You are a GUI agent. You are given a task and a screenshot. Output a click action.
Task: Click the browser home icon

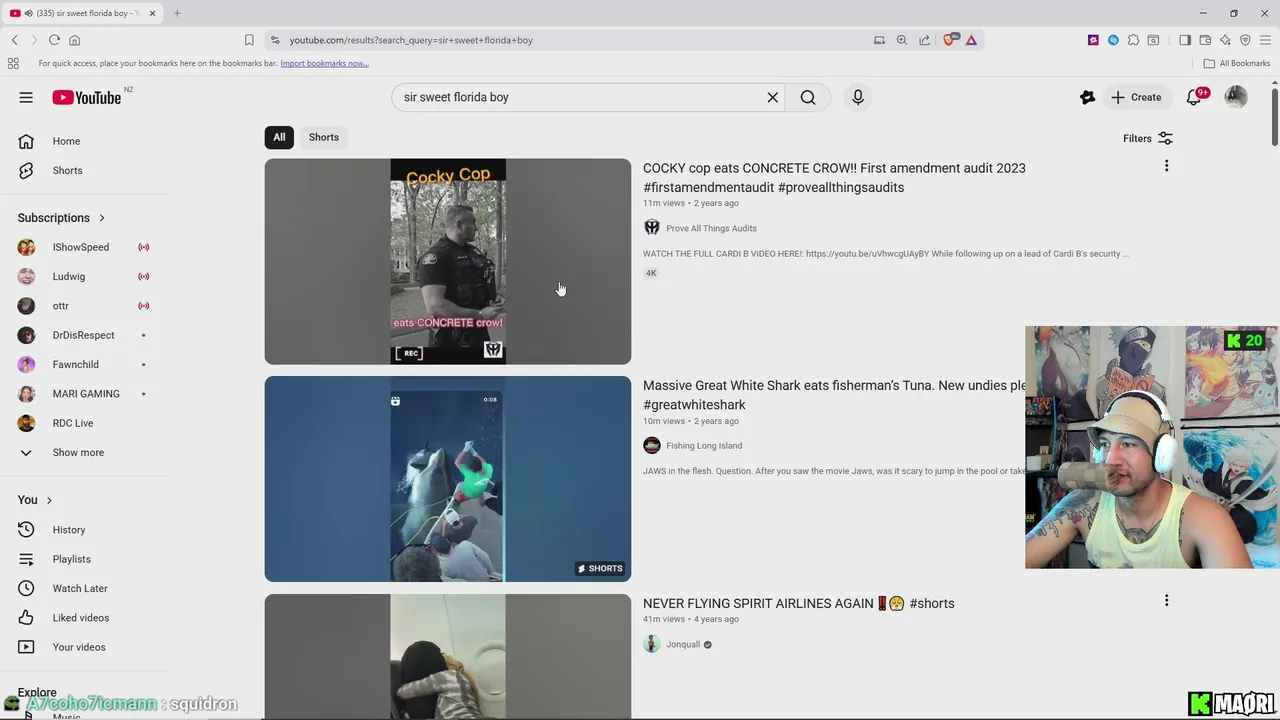(x=74, y=40)
